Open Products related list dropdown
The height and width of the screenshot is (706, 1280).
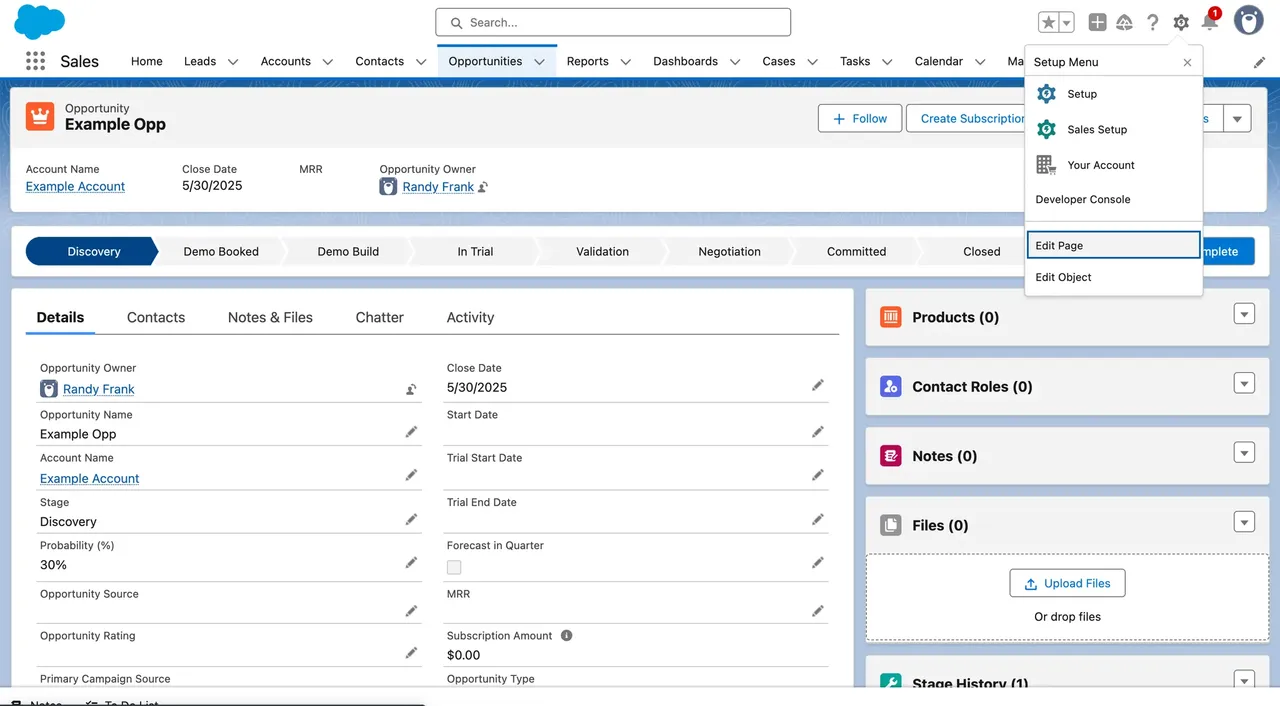[1244, 314]
